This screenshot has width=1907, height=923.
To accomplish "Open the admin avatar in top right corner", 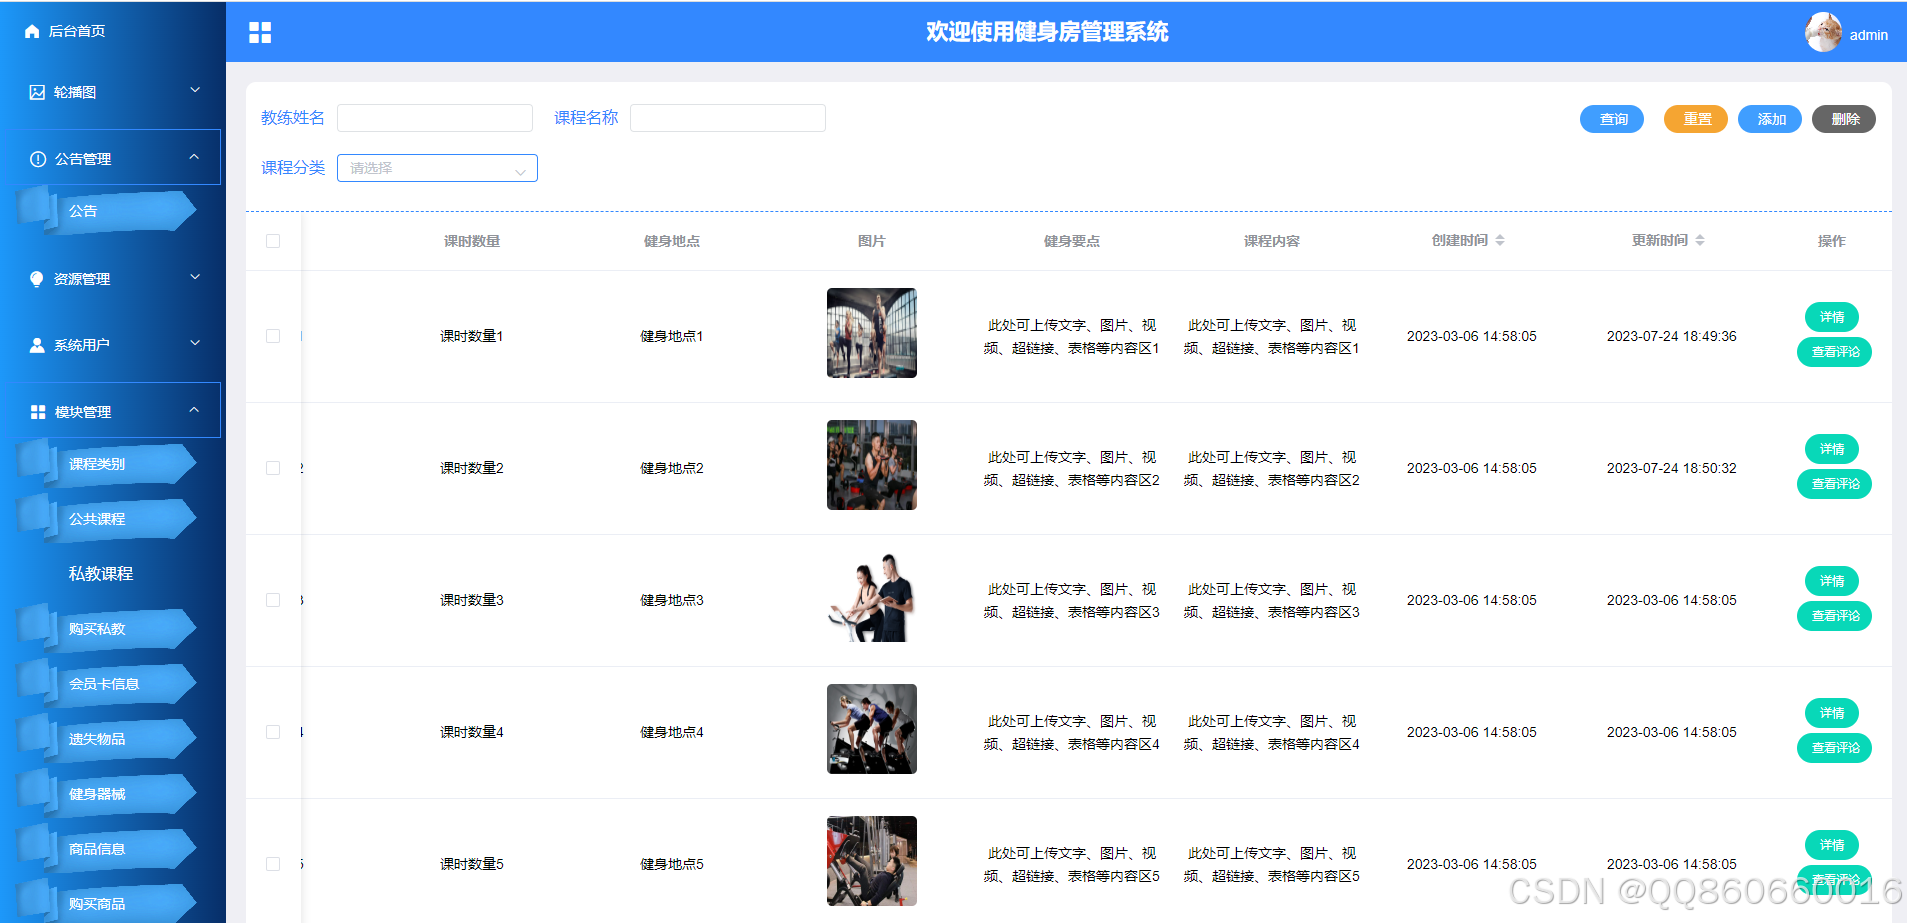I will click(1823, 32).
